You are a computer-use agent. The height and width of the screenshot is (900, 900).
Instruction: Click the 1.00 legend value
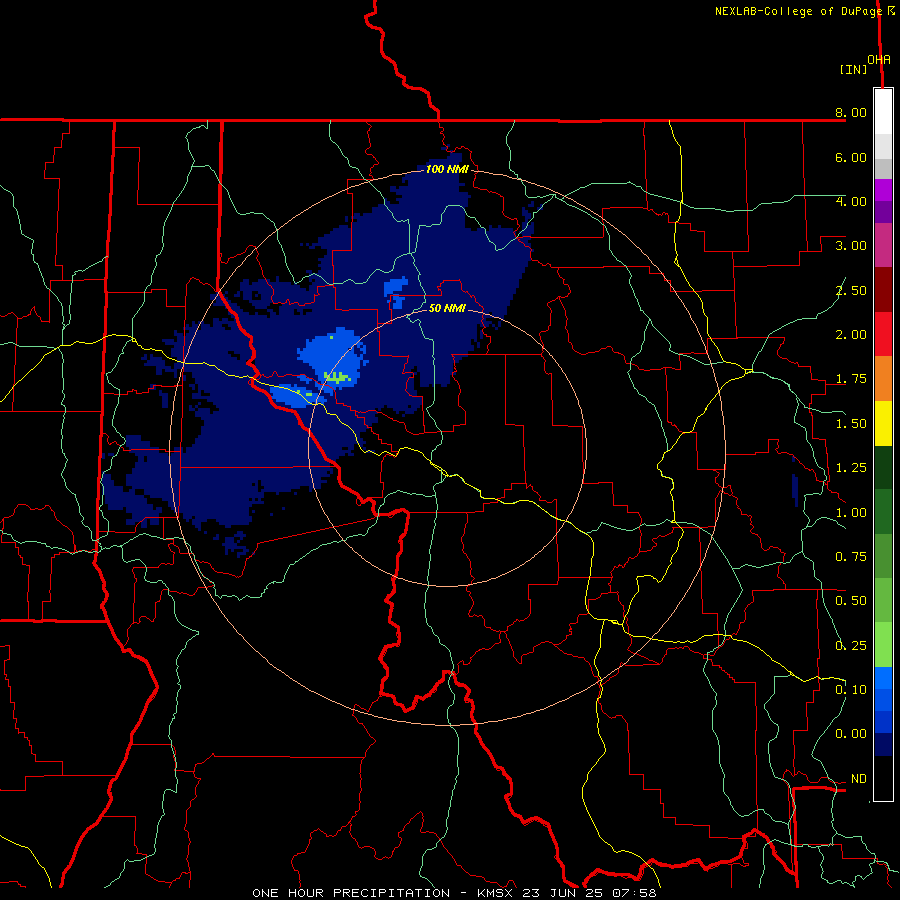pyautogui.click(x=851, y=513)
